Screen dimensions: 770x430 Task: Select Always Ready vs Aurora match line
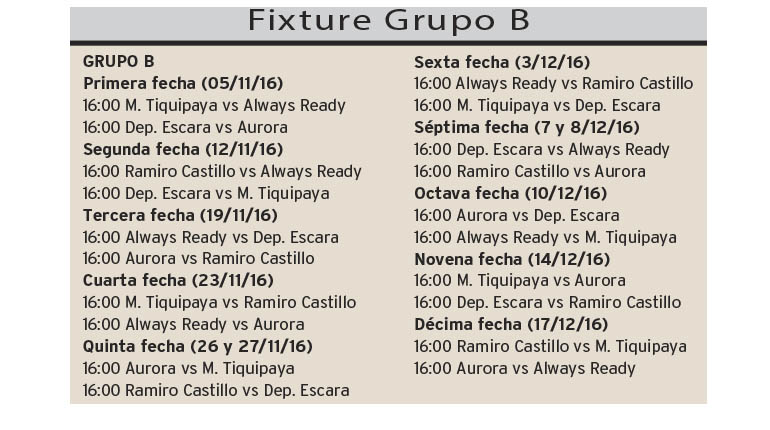193,325
